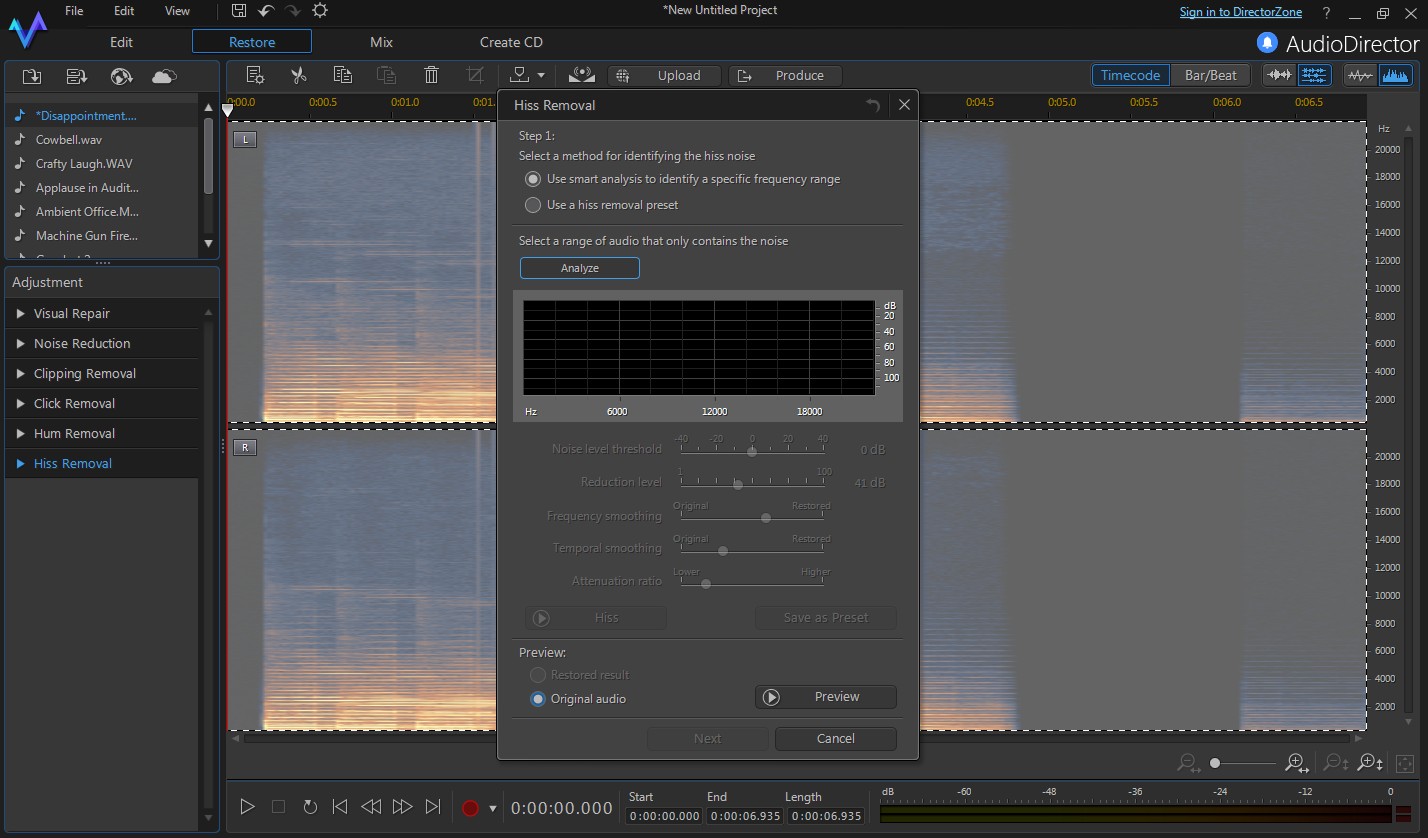The width and height of the screenshot is (1428, 838).
Task: Click the horizontal zoom in magnifier icon
Action: click(1297, 763)
